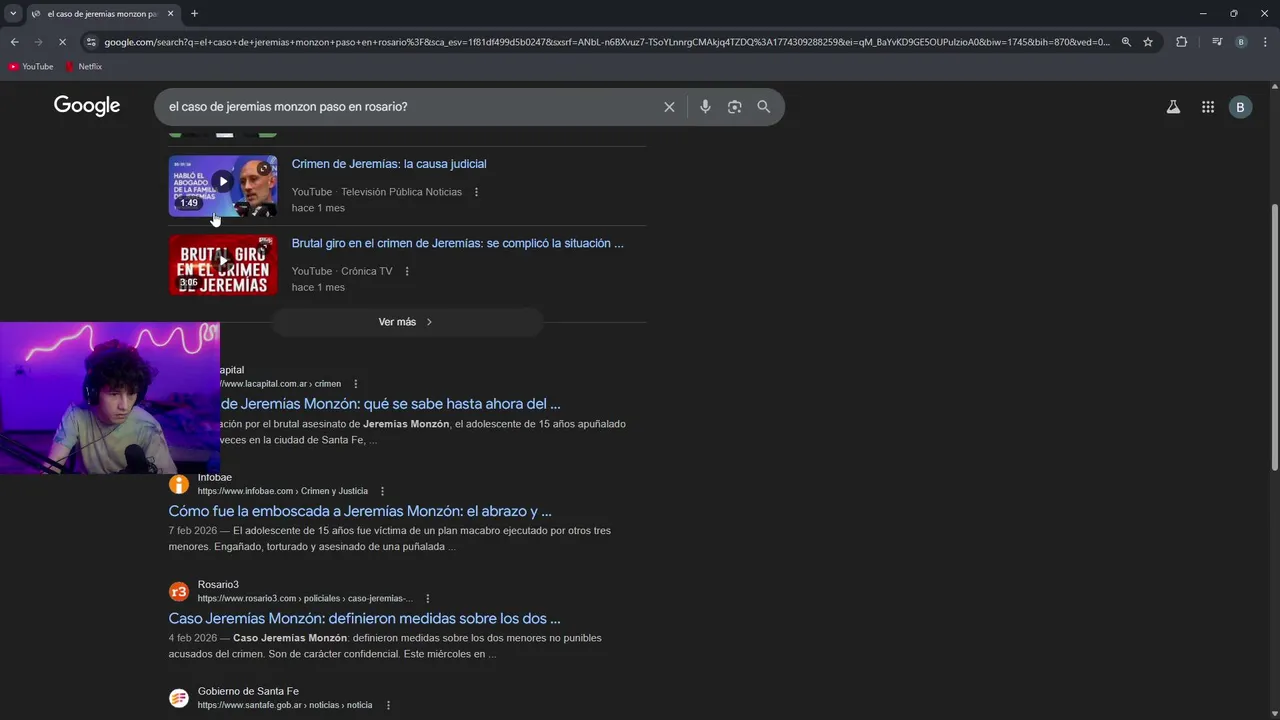Open the YouTube bookmark

tap(31, 67)
